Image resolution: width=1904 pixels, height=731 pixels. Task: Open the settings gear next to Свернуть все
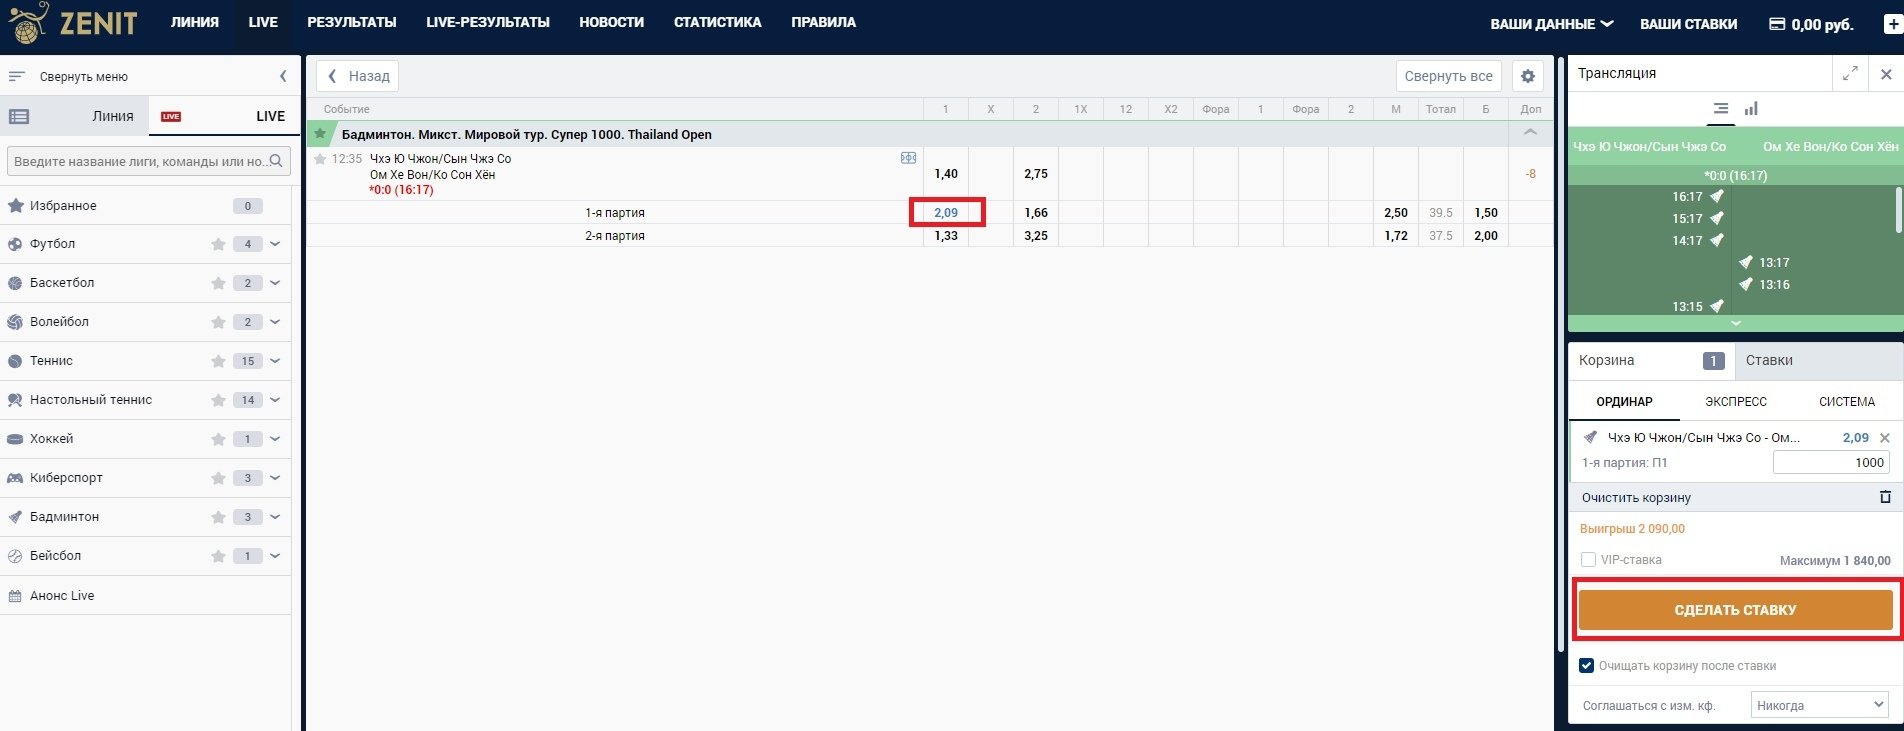(1527, 76)
